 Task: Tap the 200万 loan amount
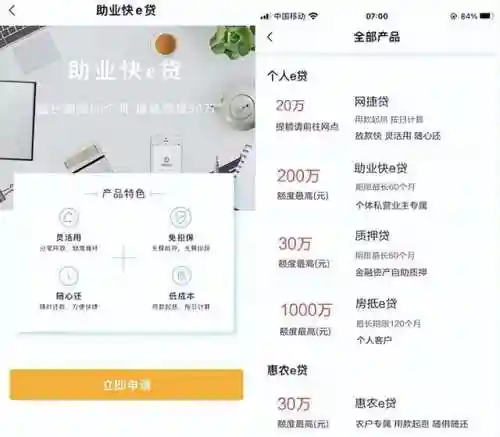(298, 176)
